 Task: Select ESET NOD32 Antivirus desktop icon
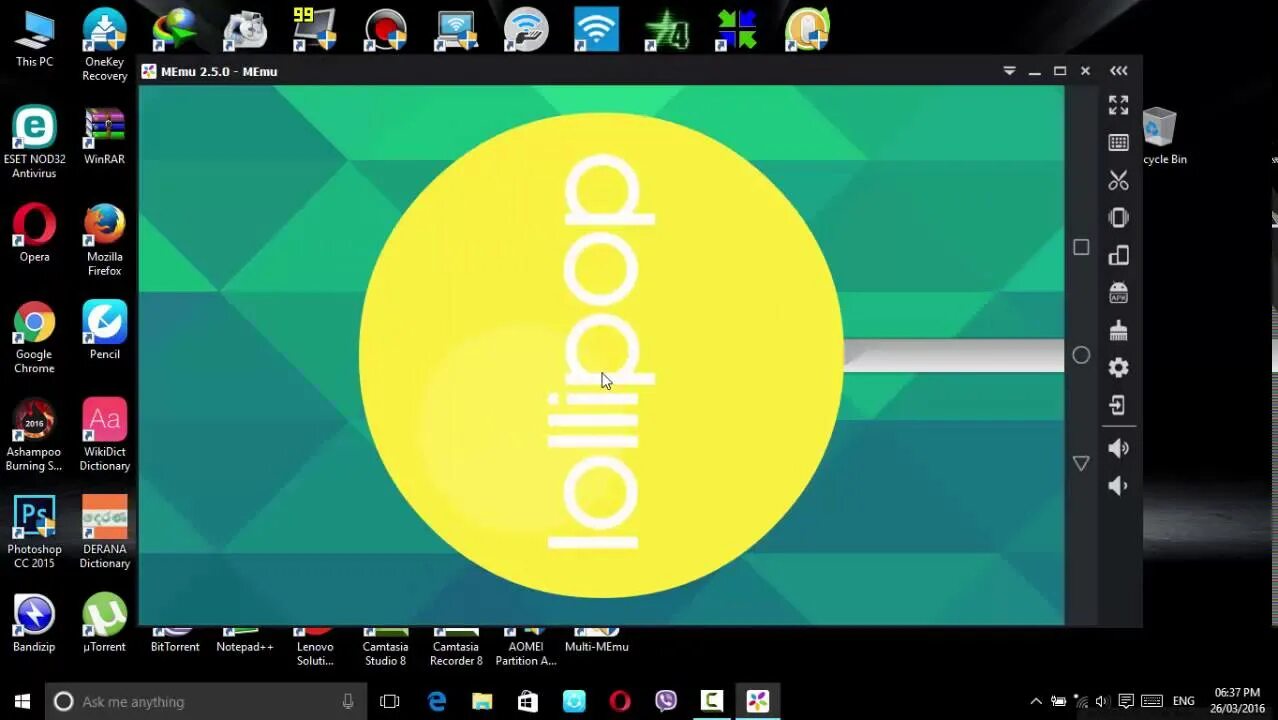(34, 142)
